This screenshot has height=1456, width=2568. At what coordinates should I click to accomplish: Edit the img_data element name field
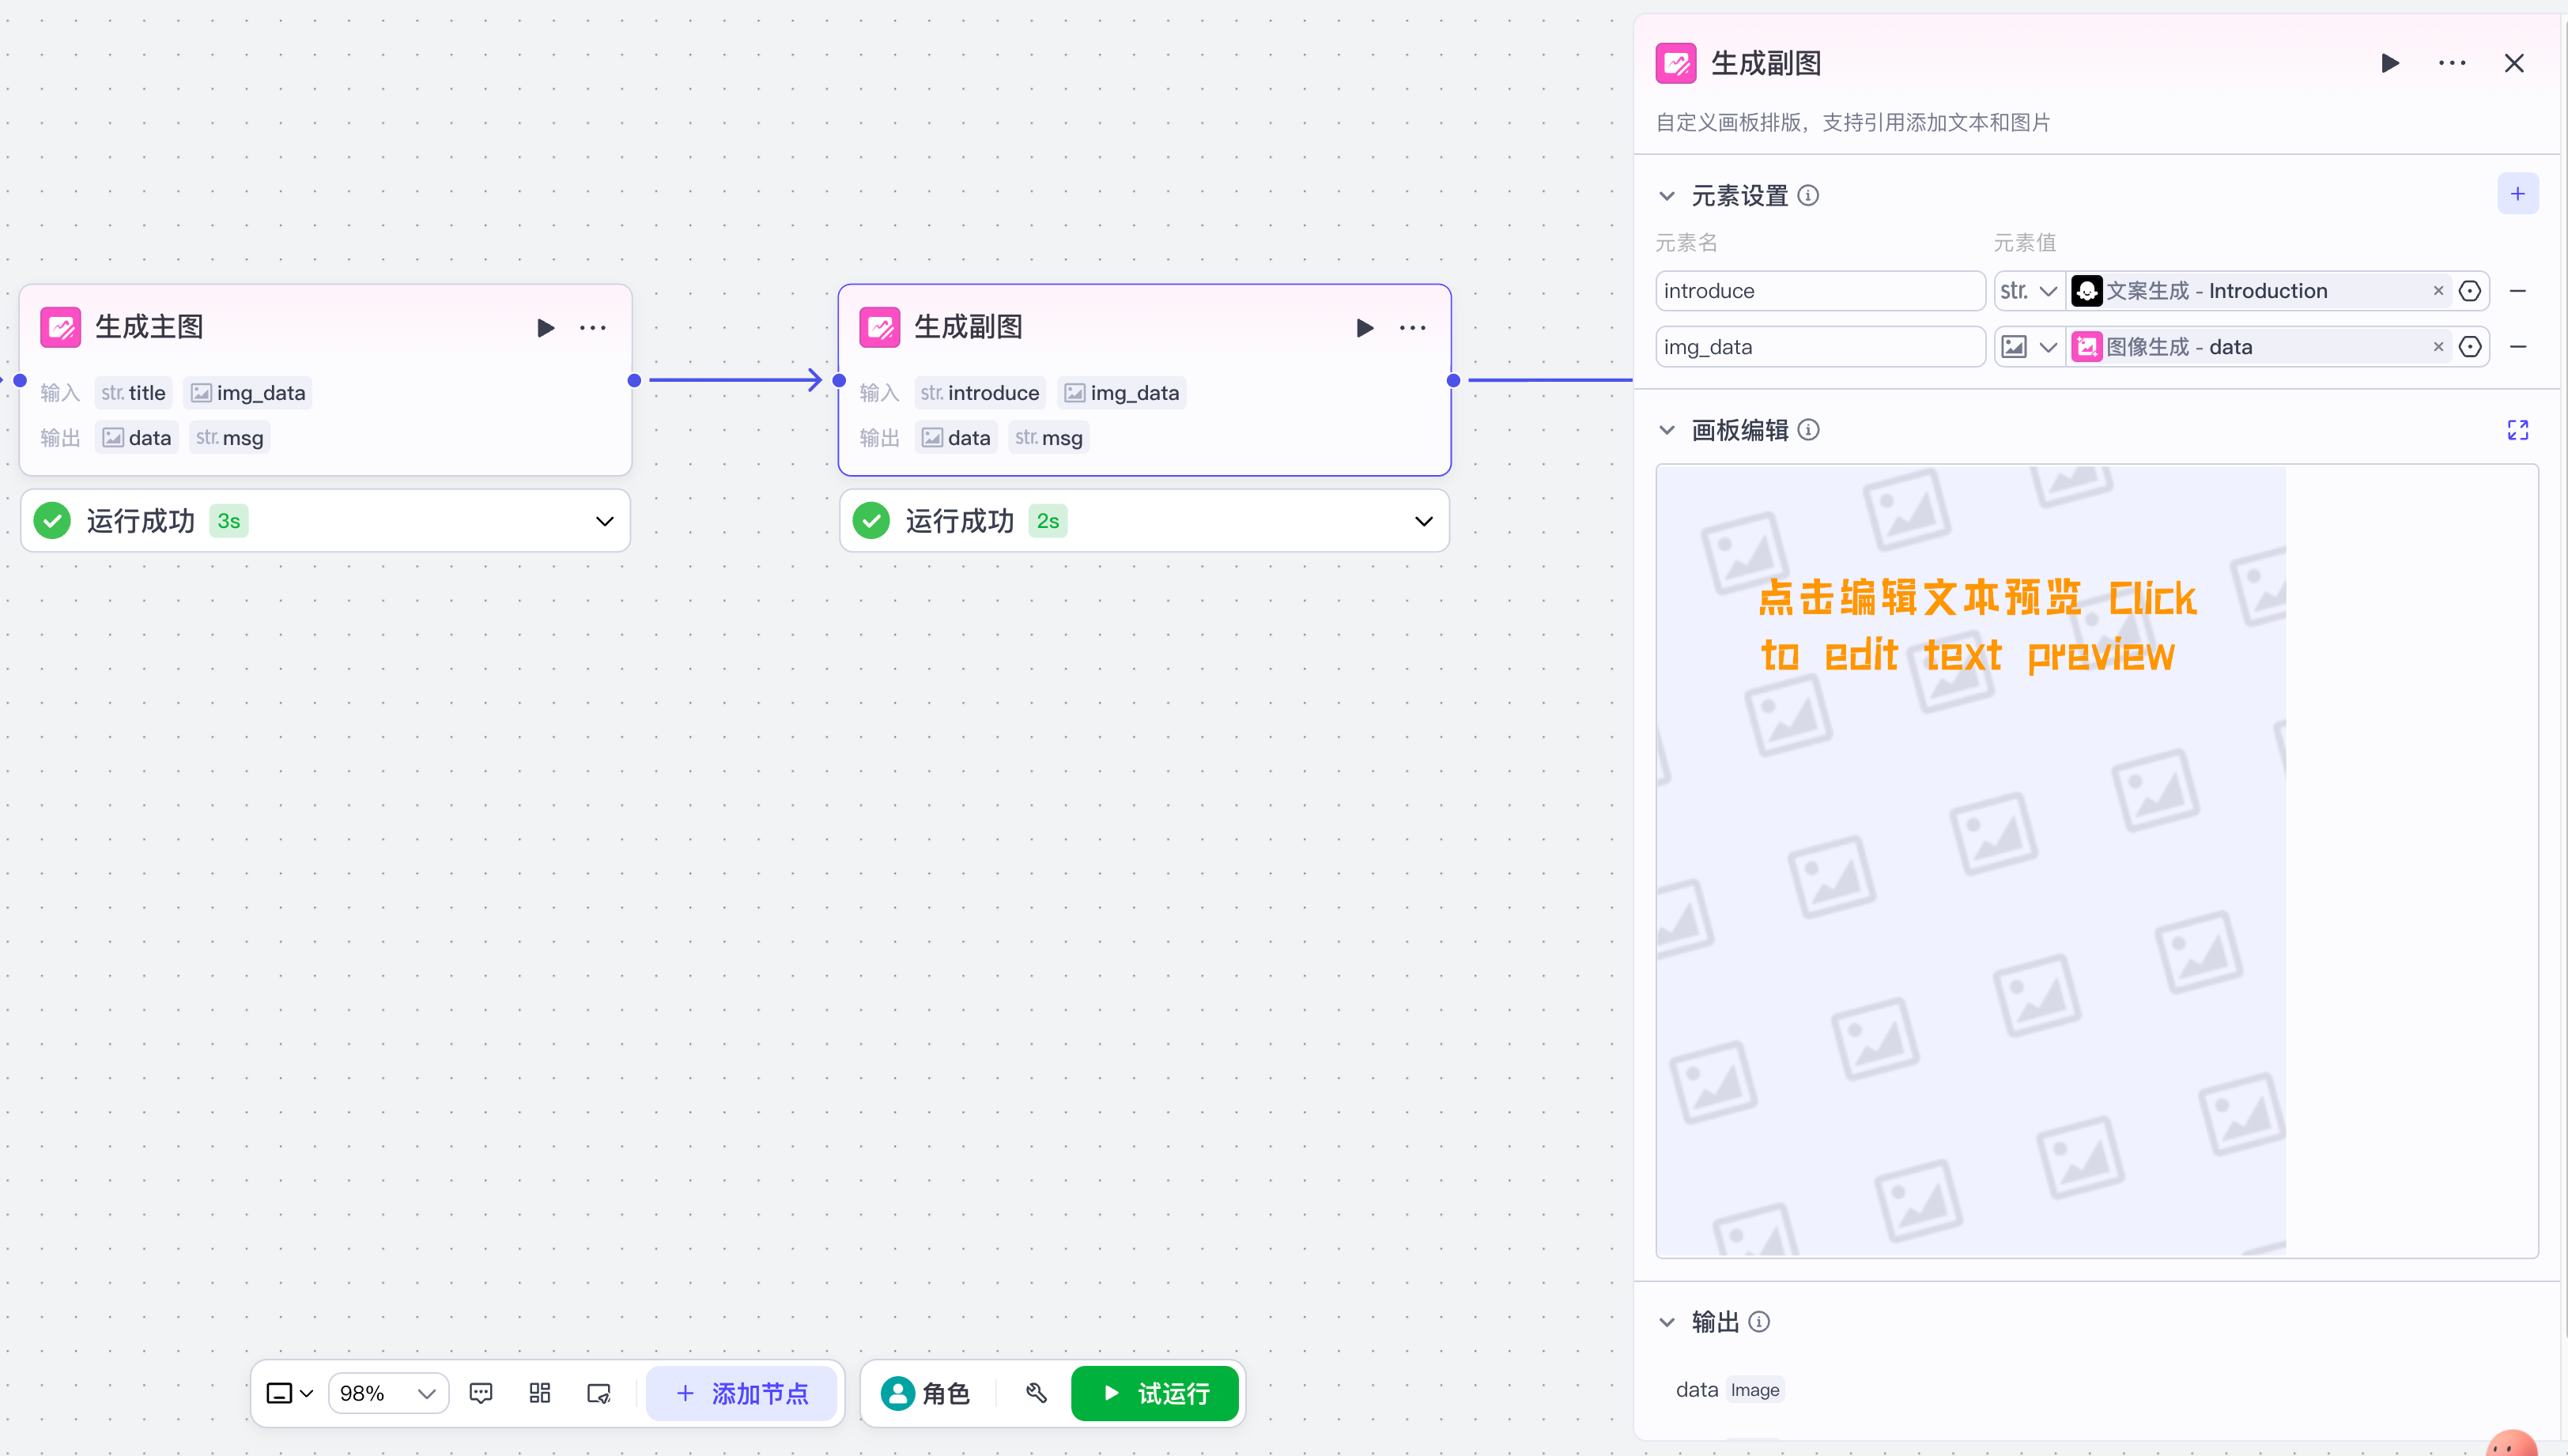tap(1819, 347)
